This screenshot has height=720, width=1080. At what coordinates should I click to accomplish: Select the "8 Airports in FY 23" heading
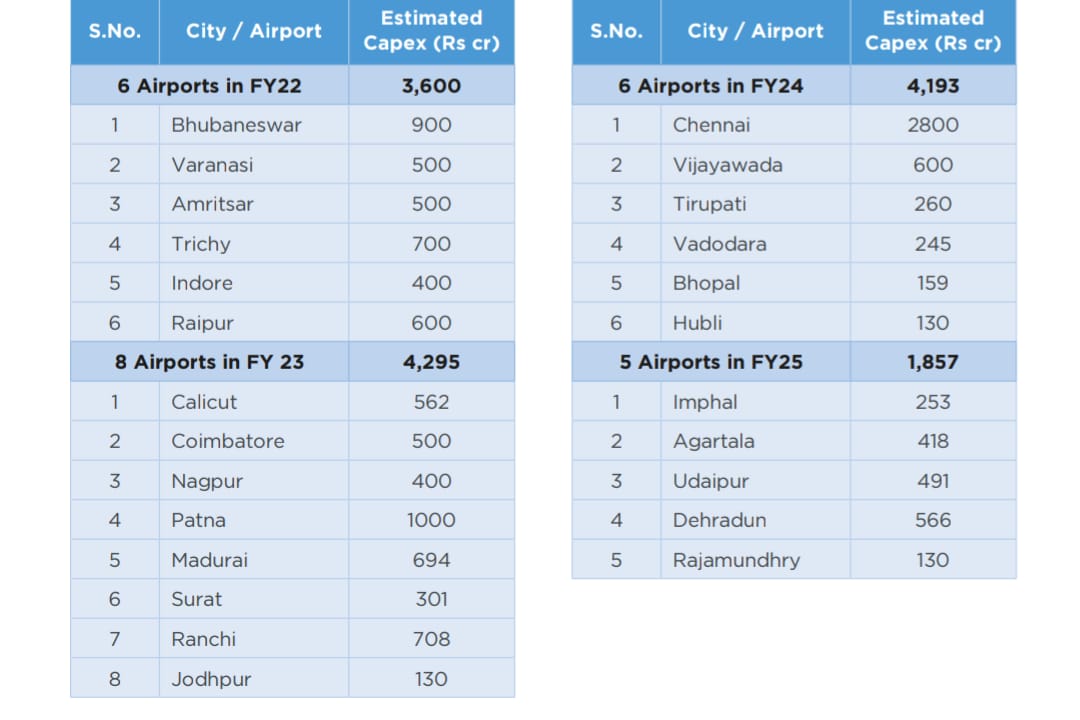coord(209,362)
